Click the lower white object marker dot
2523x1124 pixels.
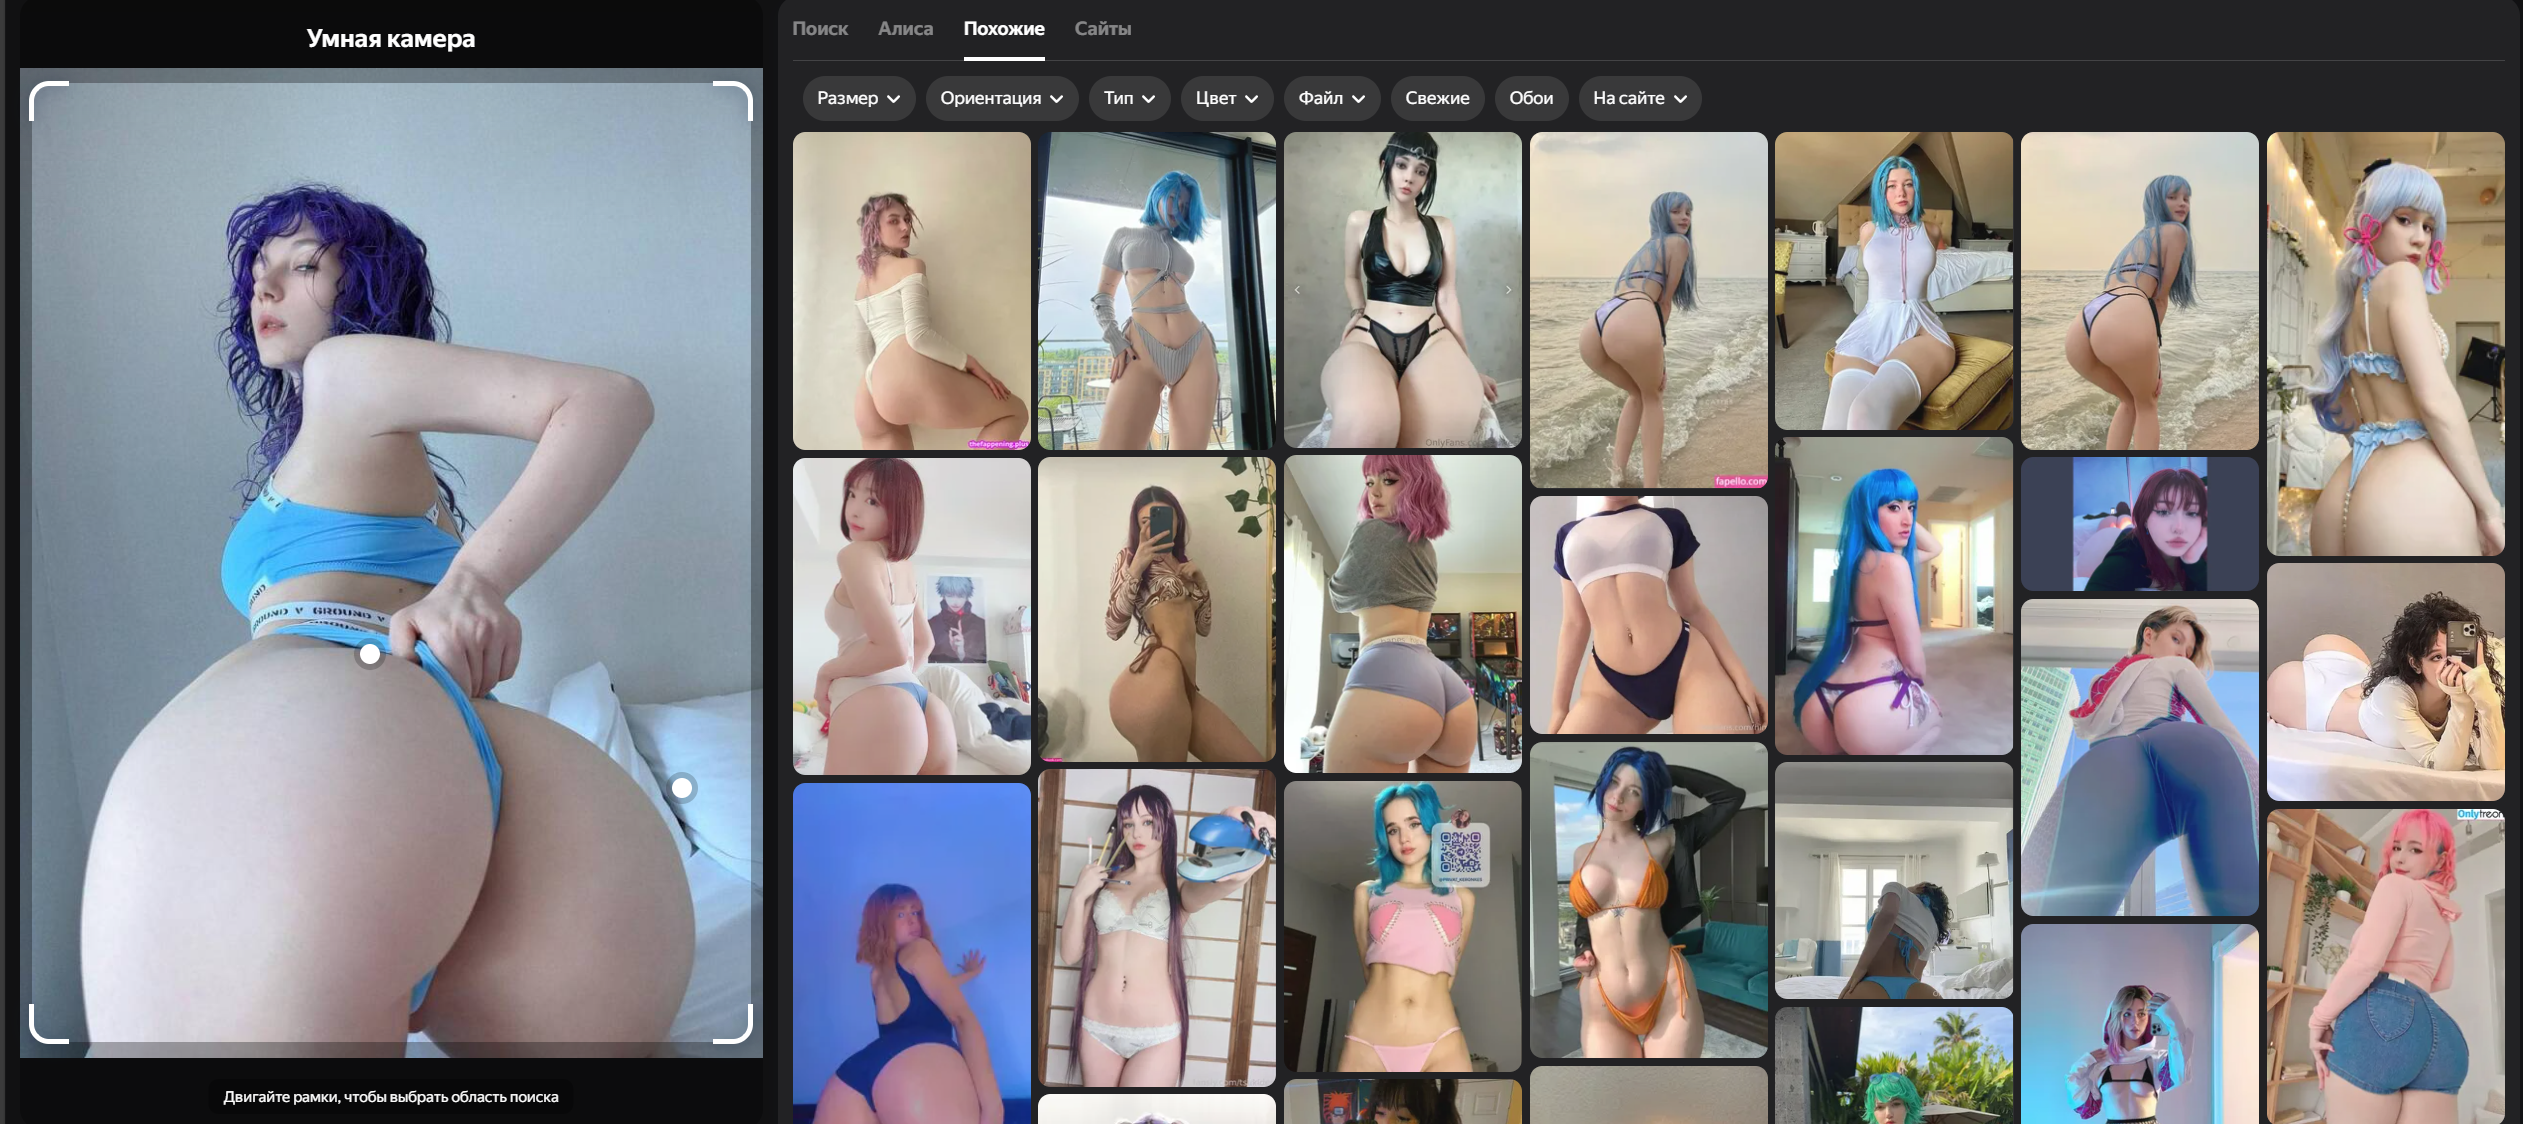682,788
